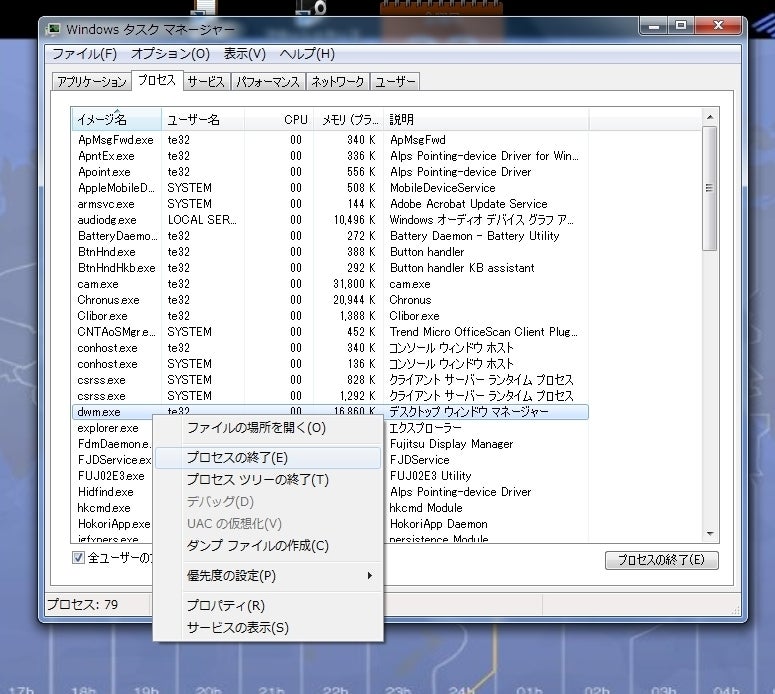Image resolution: width=775 pixels, height=694 pixels.
Task: Select the ApntEx.exe process row
Action: pyautogui.click(x=330, y=156)
